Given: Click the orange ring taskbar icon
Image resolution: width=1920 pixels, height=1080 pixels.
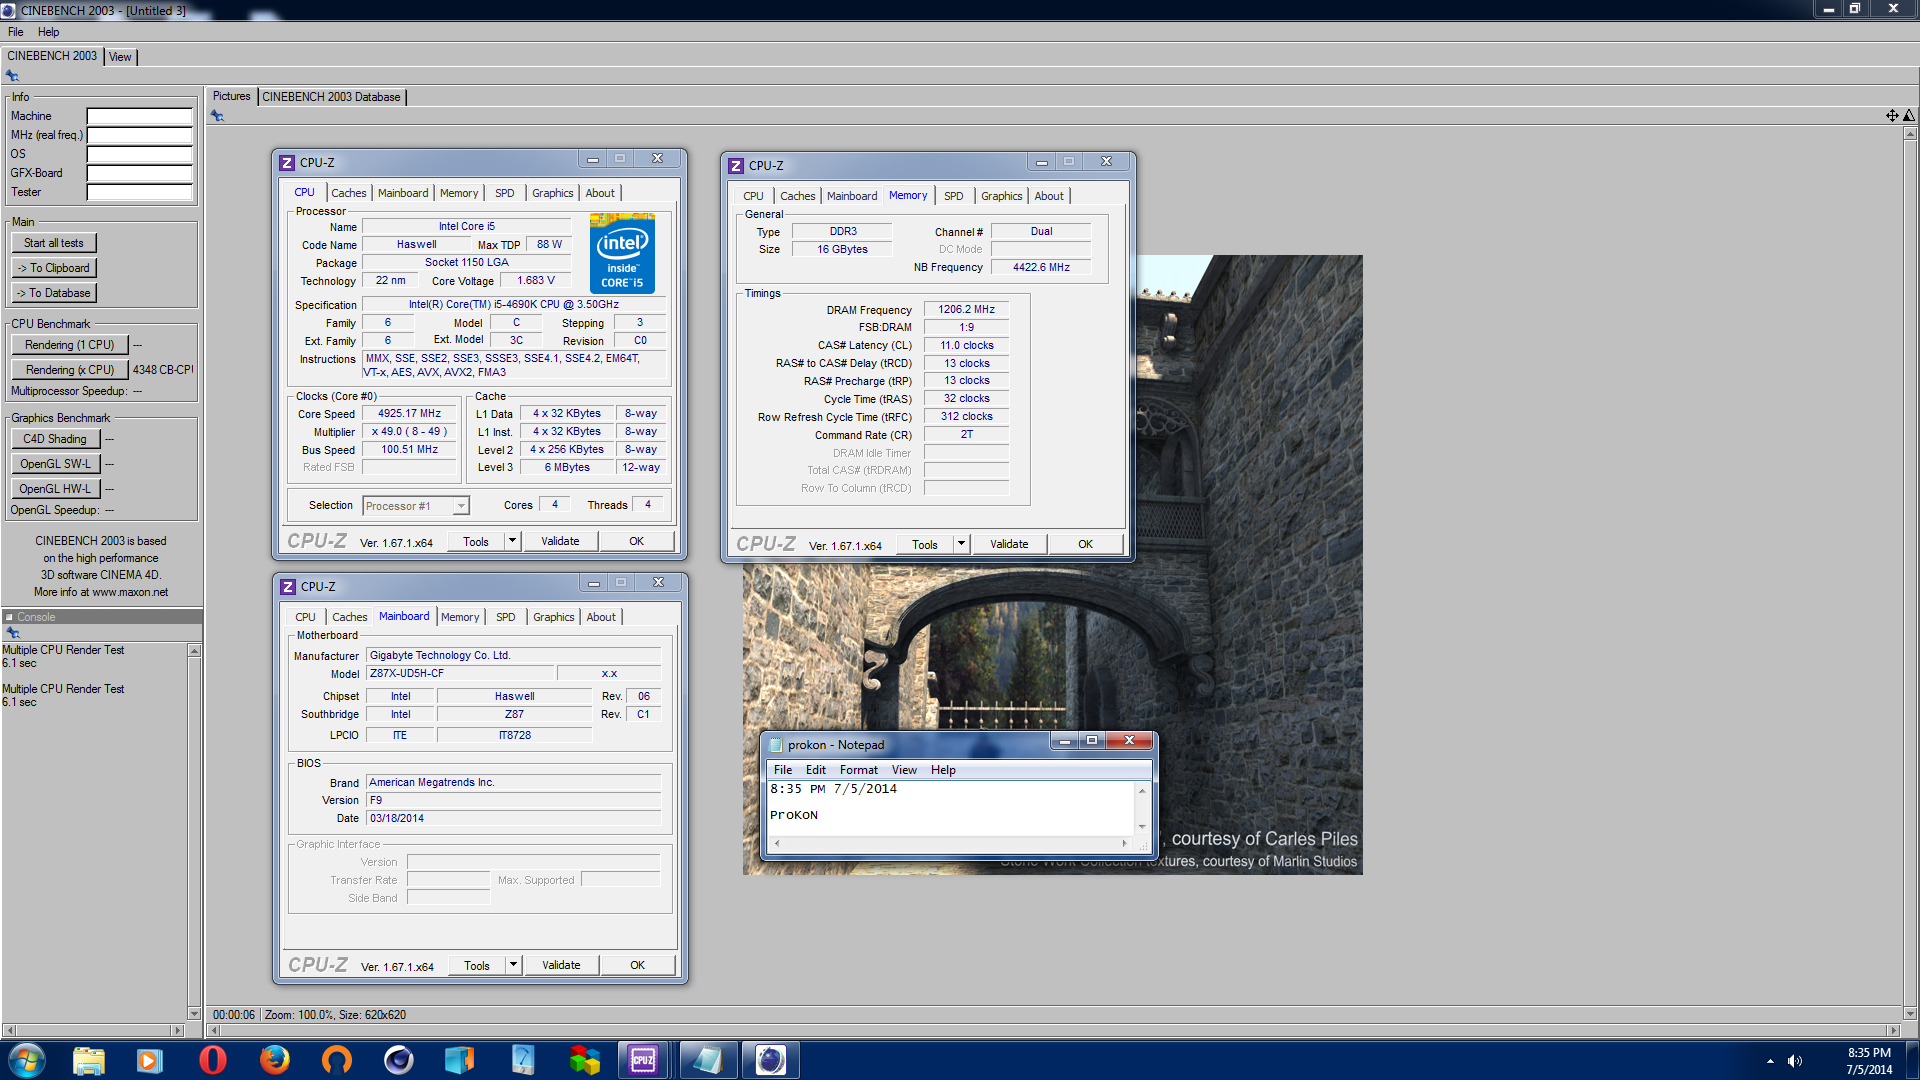Looking at the screenshot, I should (x=337, y=1060).
